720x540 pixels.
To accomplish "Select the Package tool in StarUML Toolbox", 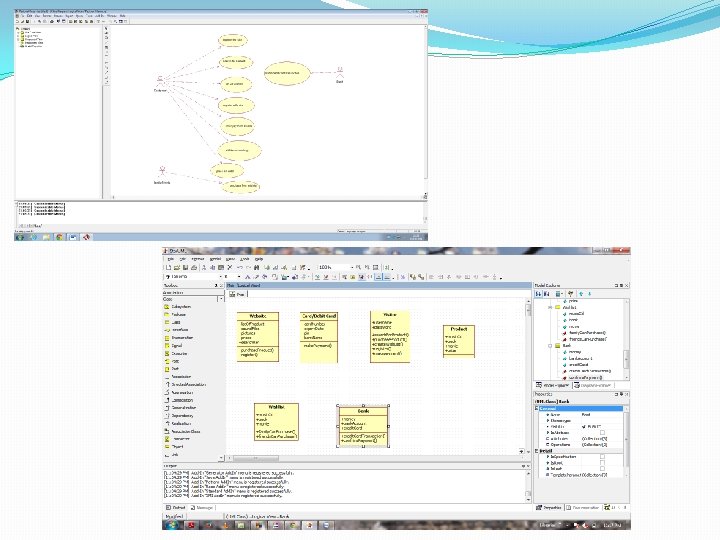I will click(x=175, y=315).
